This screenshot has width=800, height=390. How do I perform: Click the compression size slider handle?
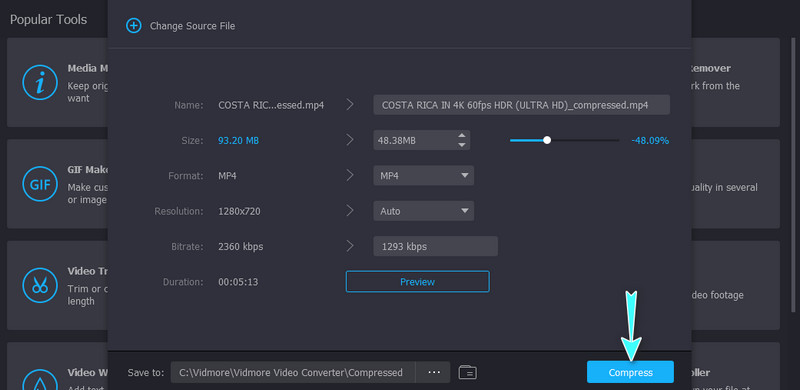tap(547, 140)
